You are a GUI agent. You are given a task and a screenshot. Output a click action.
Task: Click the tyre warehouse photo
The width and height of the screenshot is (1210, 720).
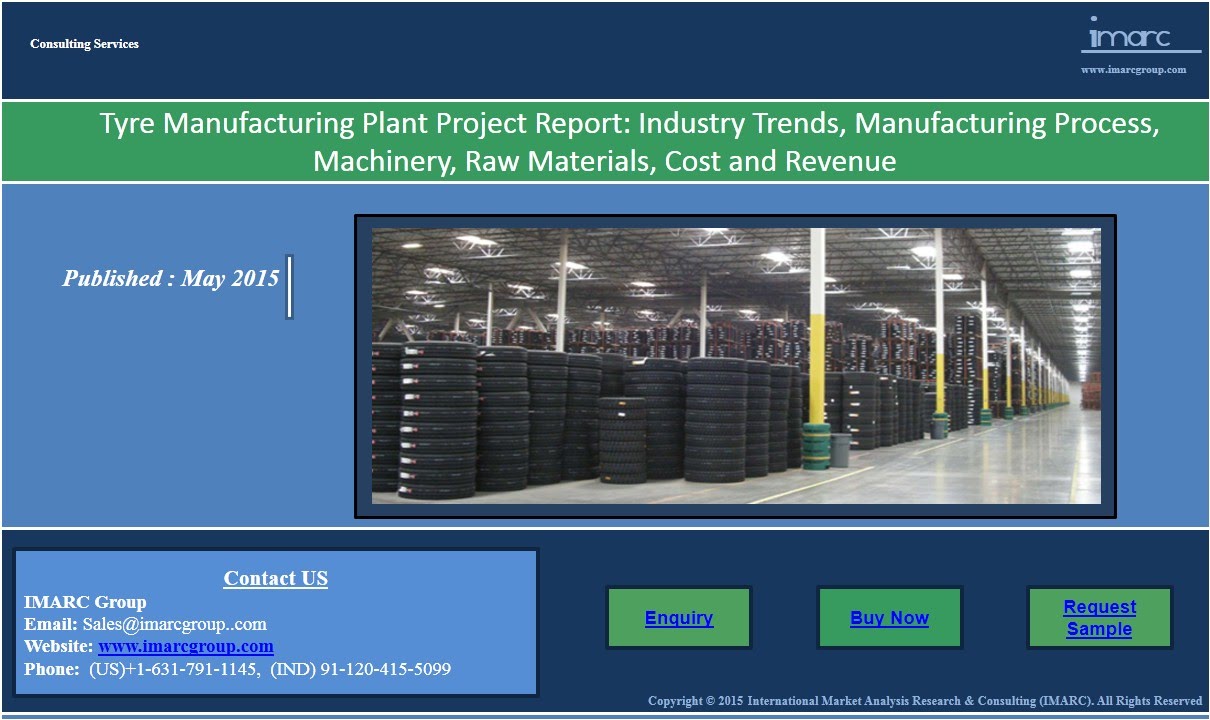pyautogui.click(x=736, y=366)
